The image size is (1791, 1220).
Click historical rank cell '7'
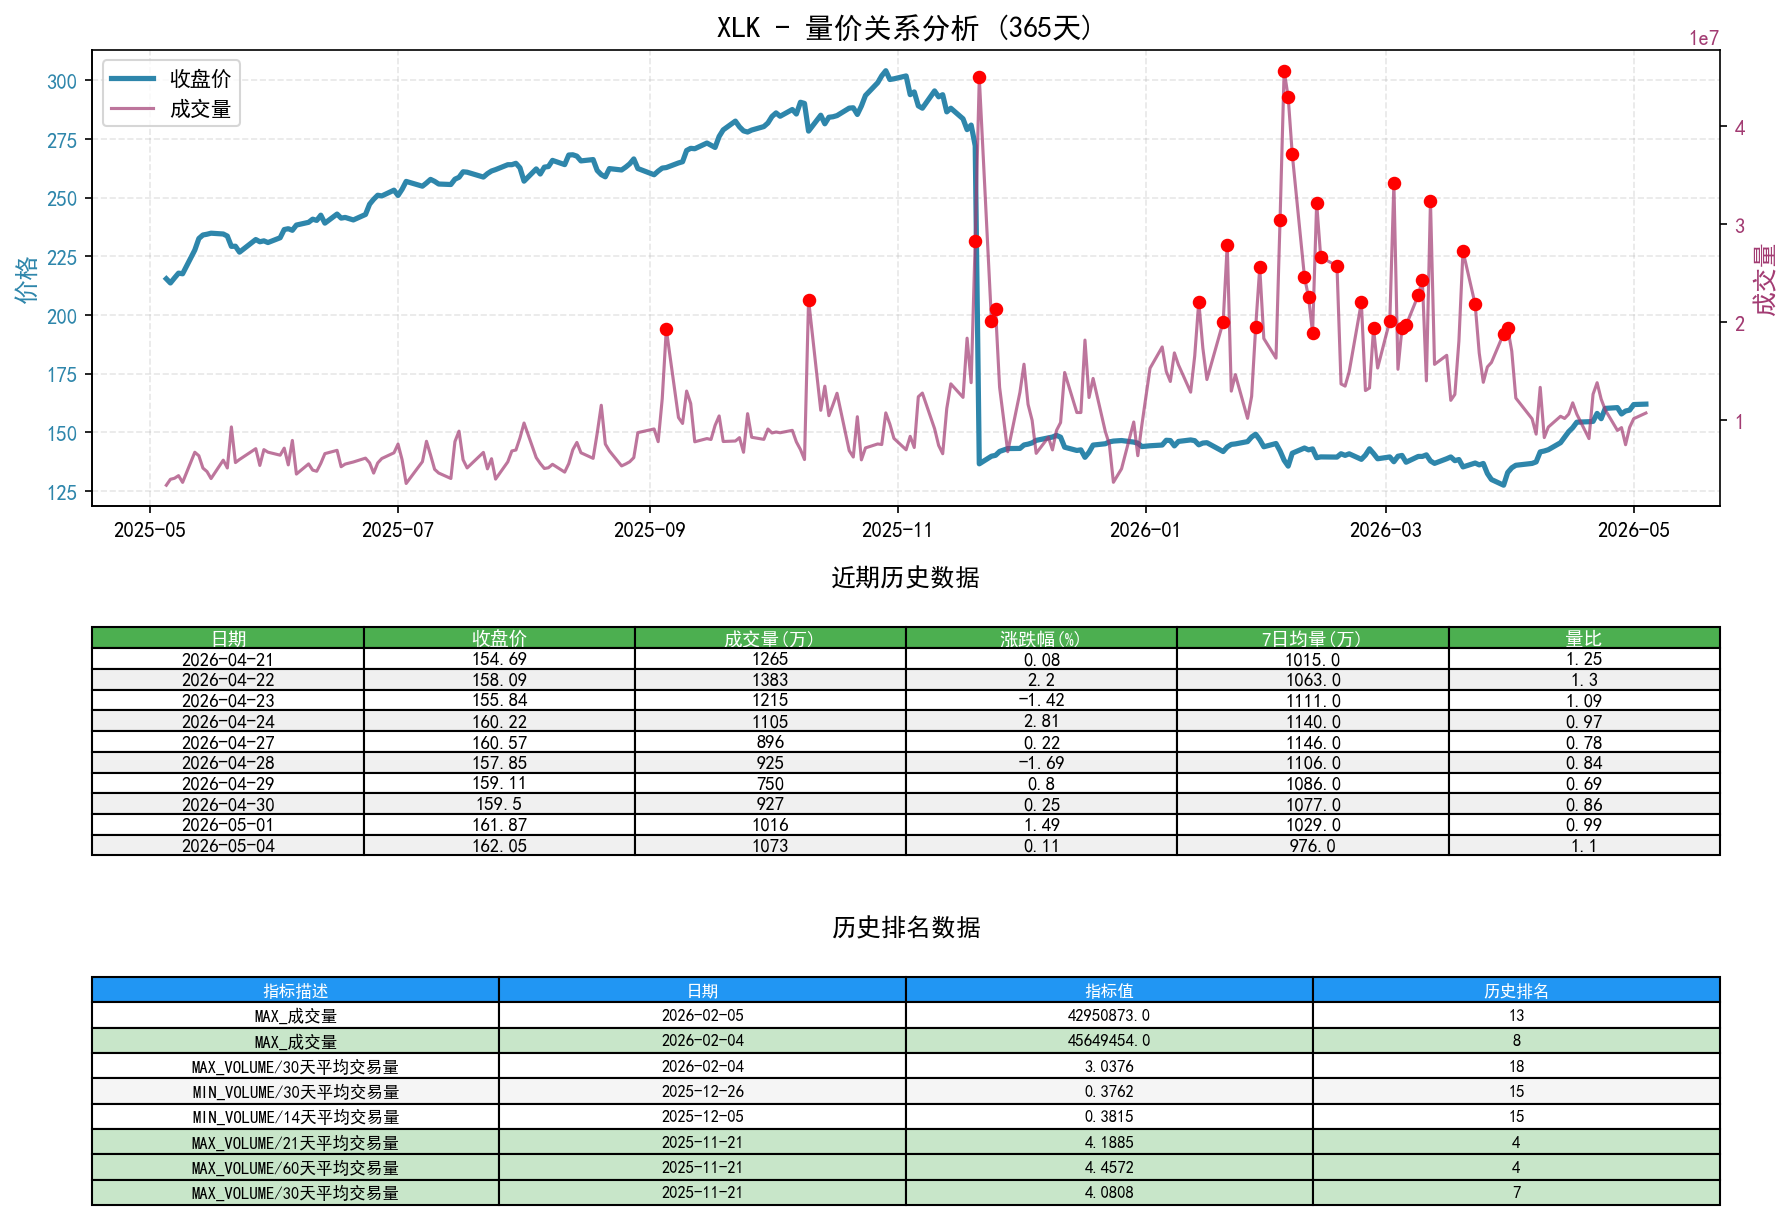(1516, 1192)
